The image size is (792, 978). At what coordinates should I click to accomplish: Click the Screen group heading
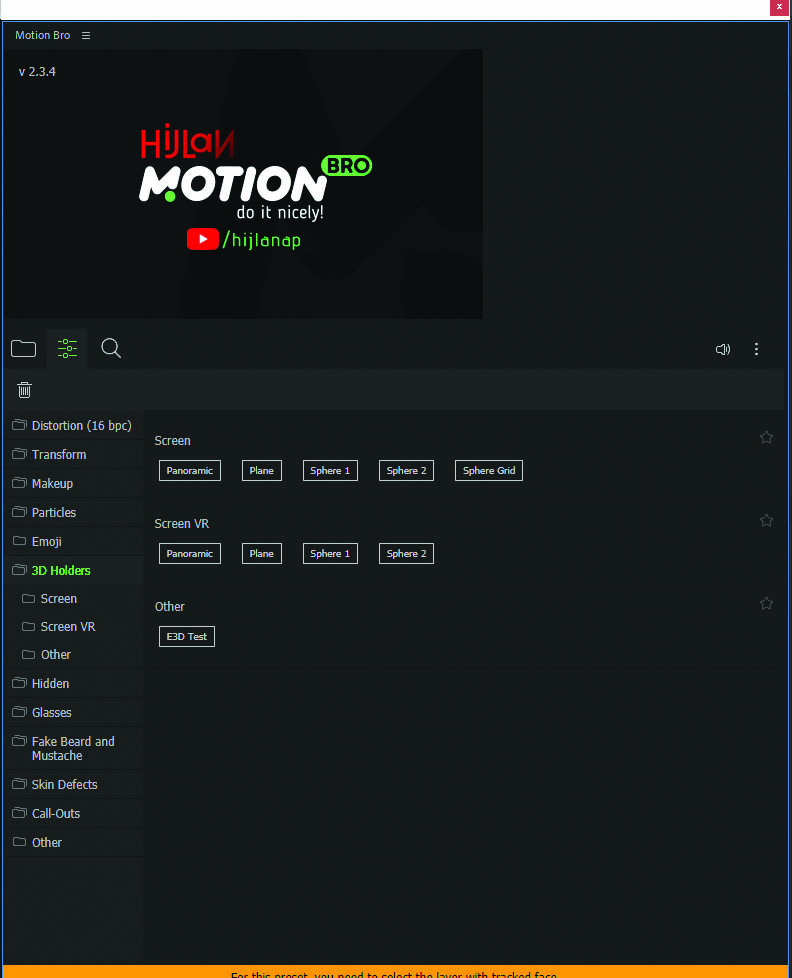click(x=172, y=440)
